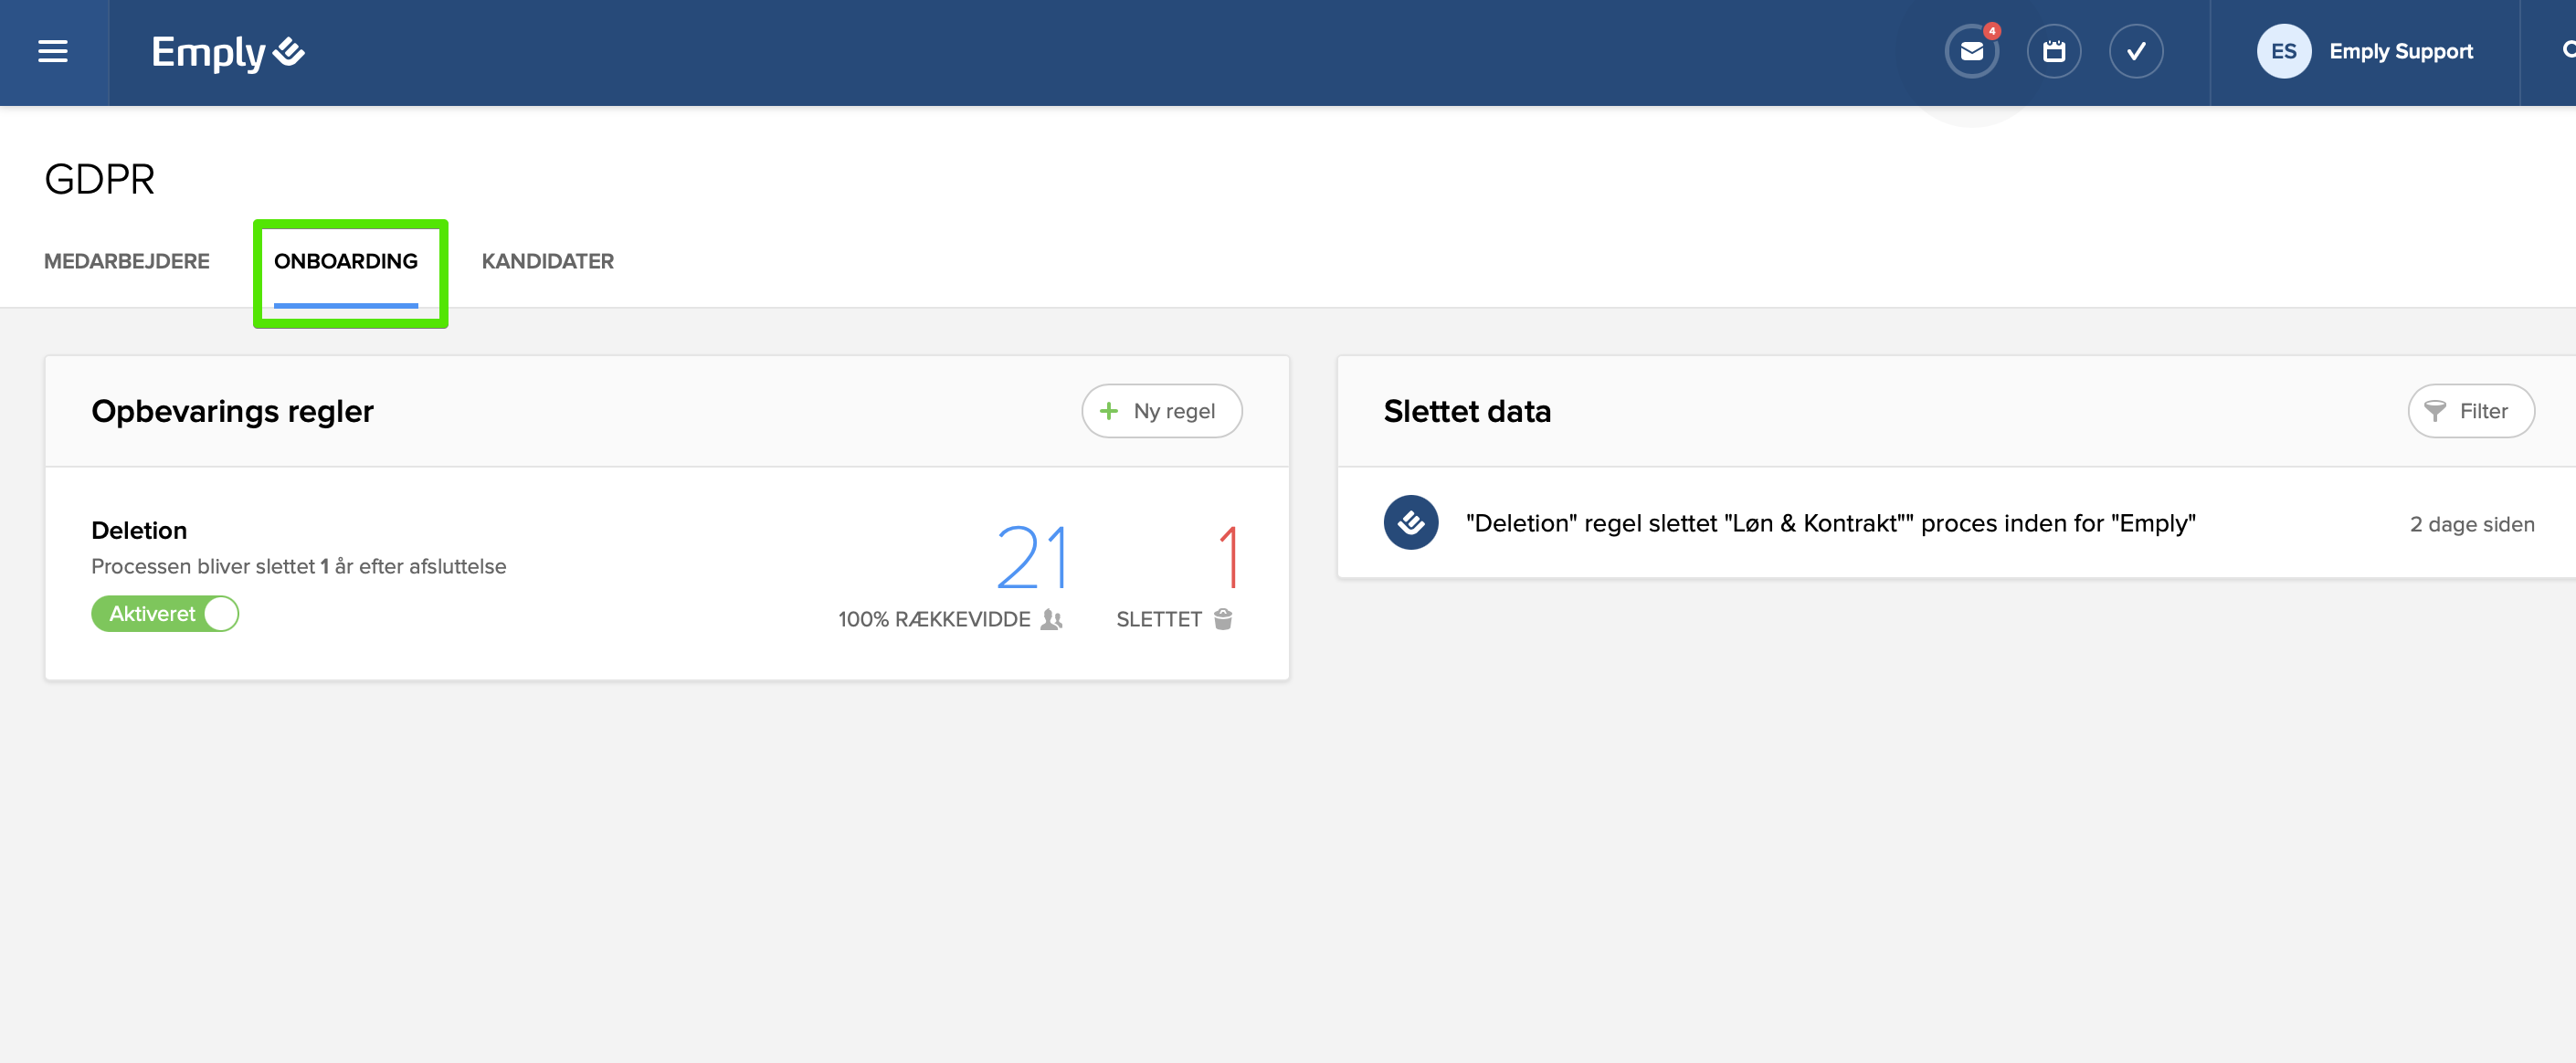
Task: Open the calendar icon in the header
Action: (x=2053, y=52)
